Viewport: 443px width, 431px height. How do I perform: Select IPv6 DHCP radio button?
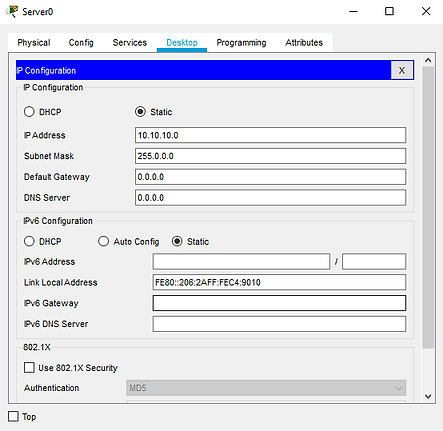pos(29,241)
